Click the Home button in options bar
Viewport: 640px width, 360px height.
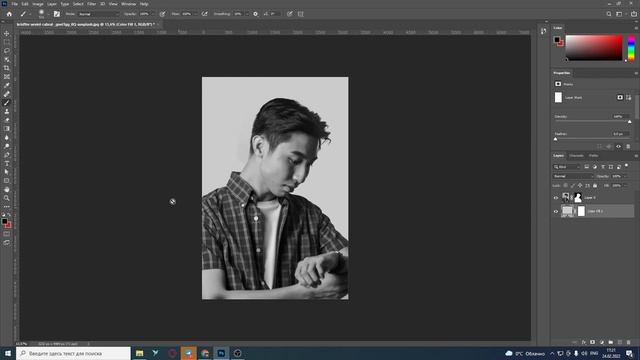coord(9,14)
